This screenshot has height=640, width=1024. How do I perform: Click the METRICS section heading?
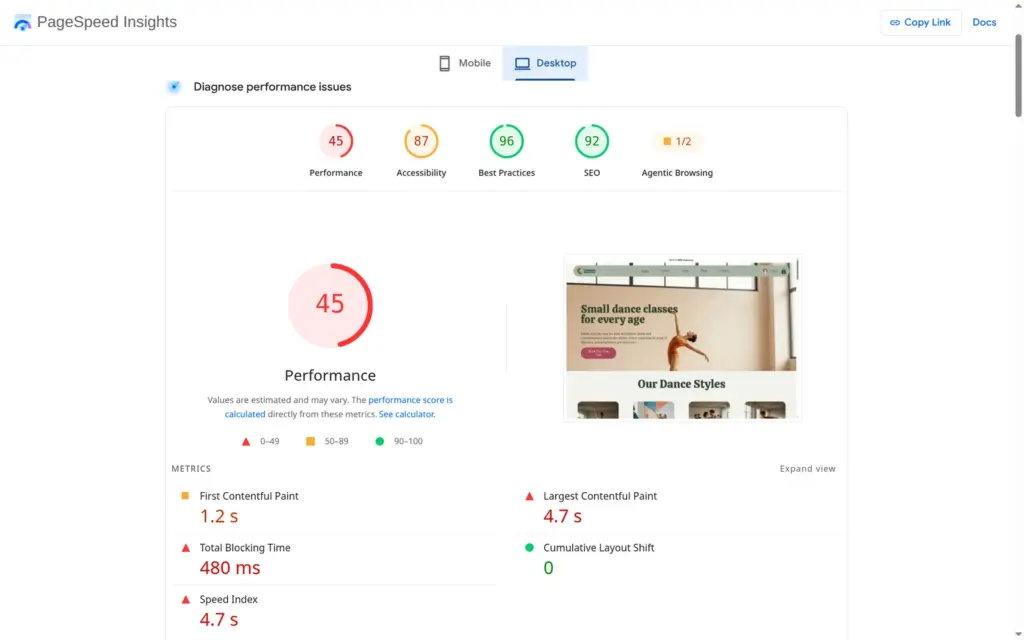tap(191, 469)
